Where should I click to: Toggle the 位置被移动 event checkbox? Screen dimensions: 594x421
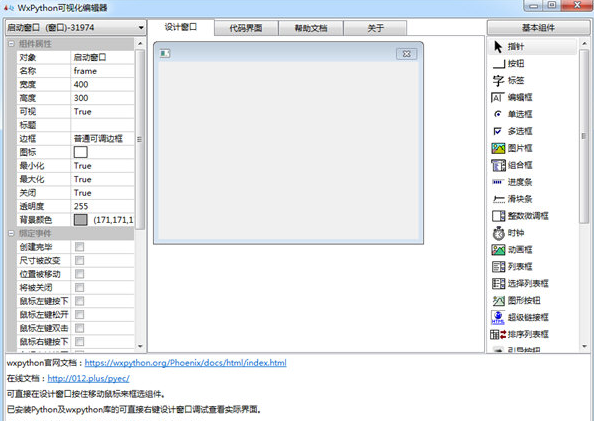pos(80,274)
